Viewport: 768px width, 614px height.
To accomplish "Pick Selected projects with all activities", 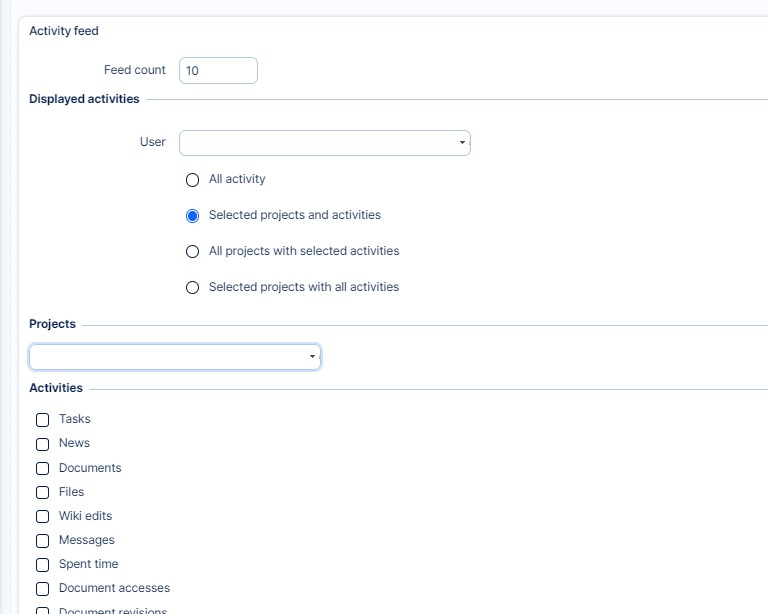I will pyautogui.click(x=193, y=288).
